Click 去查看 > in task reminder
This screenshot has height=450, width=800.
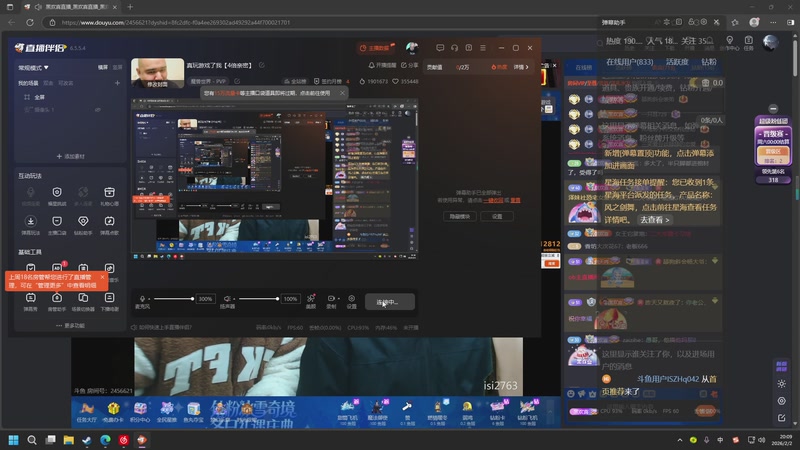click(655, 220)
